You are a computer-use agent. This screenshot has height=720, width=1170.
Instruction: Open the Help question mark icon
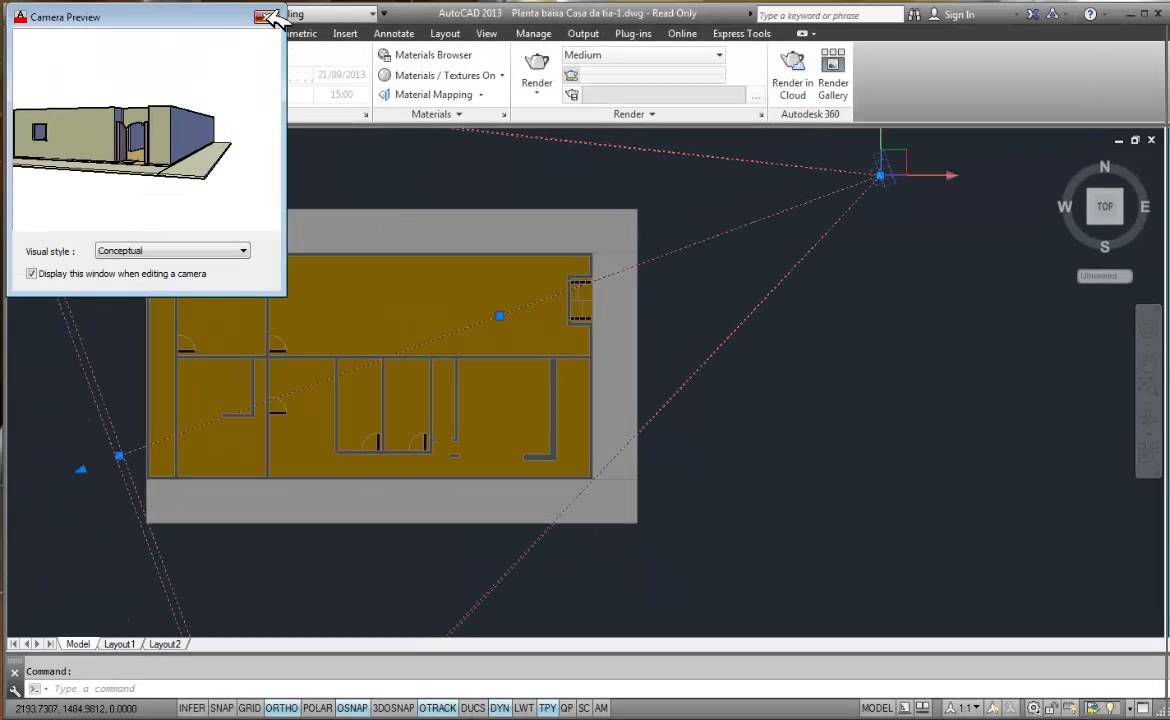[x=1090, y=14]
